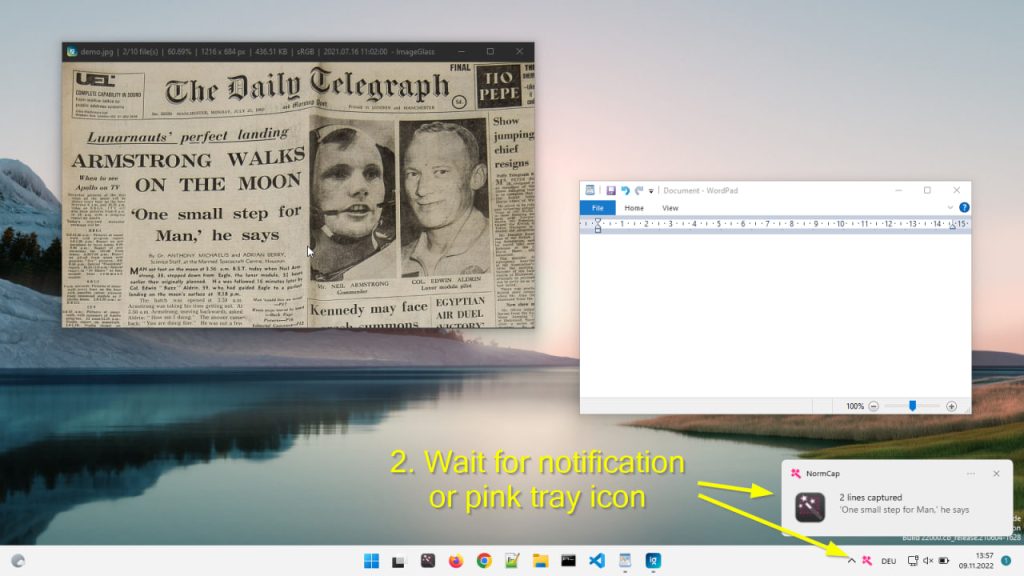Show hidden tray icons chevron

(851, 560)
